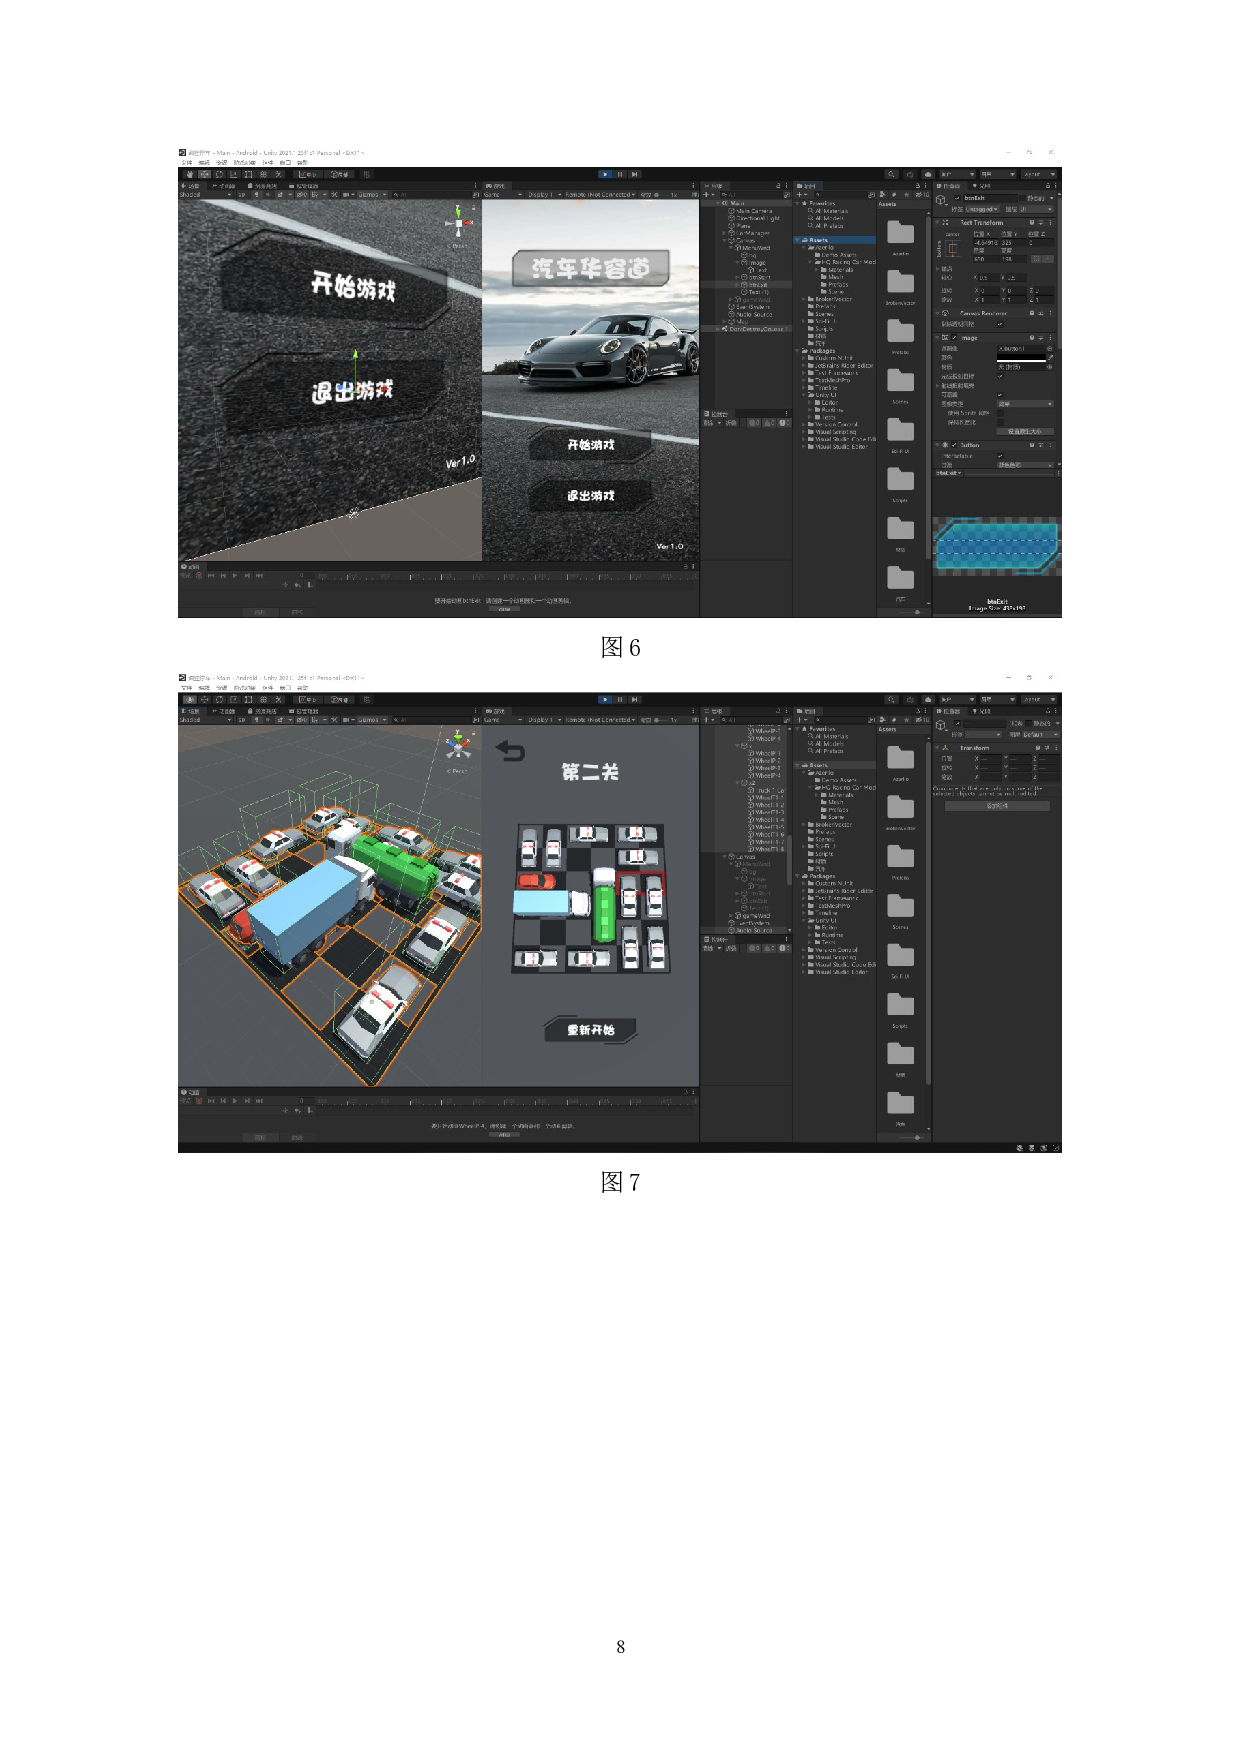Image resolution: width=1240 pixels, height=1754 pixels.
Task: Click the 设置原生大小 button in the Image component
Action: point(1024,432)
